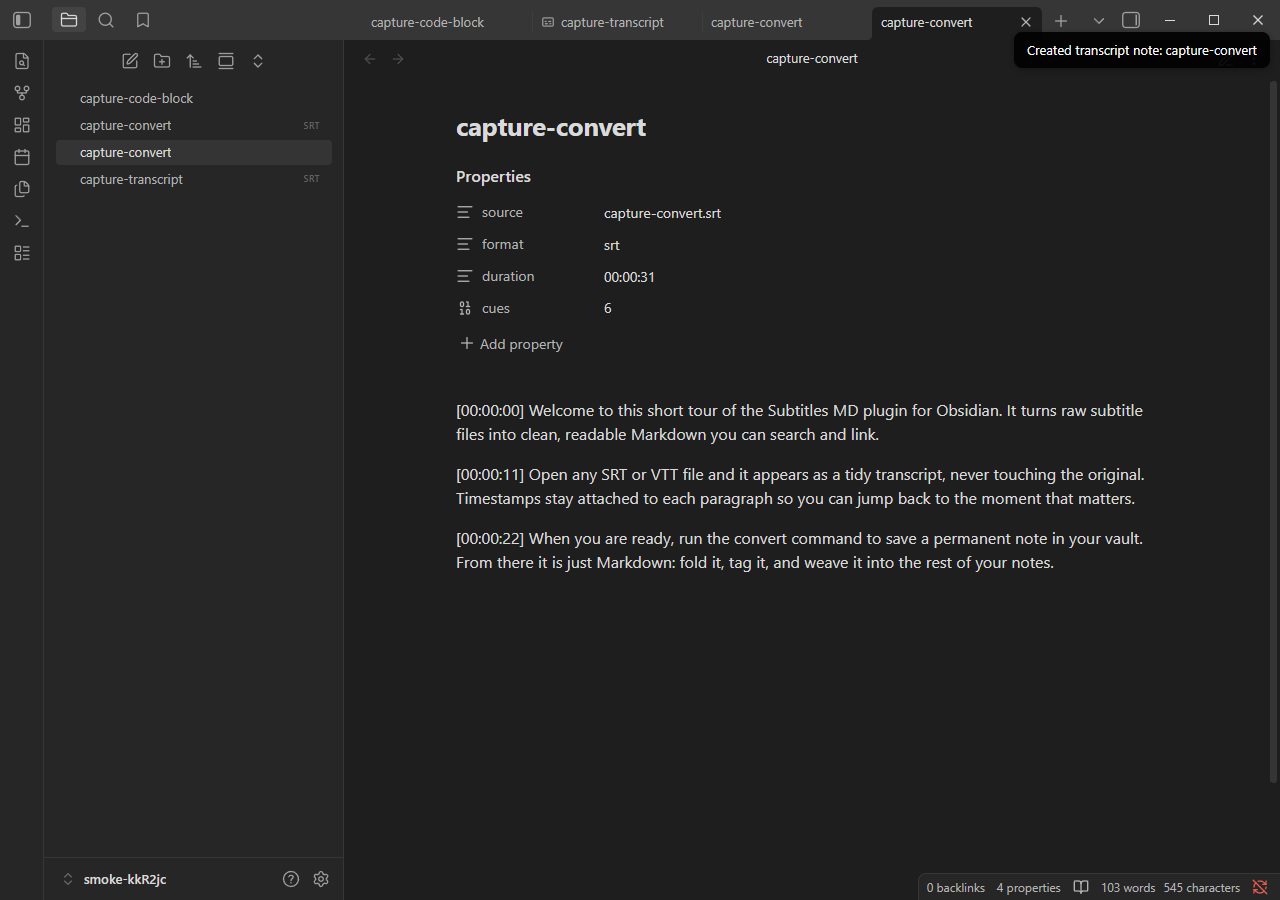Insert template icon in ribbon

tap(22, 189)
